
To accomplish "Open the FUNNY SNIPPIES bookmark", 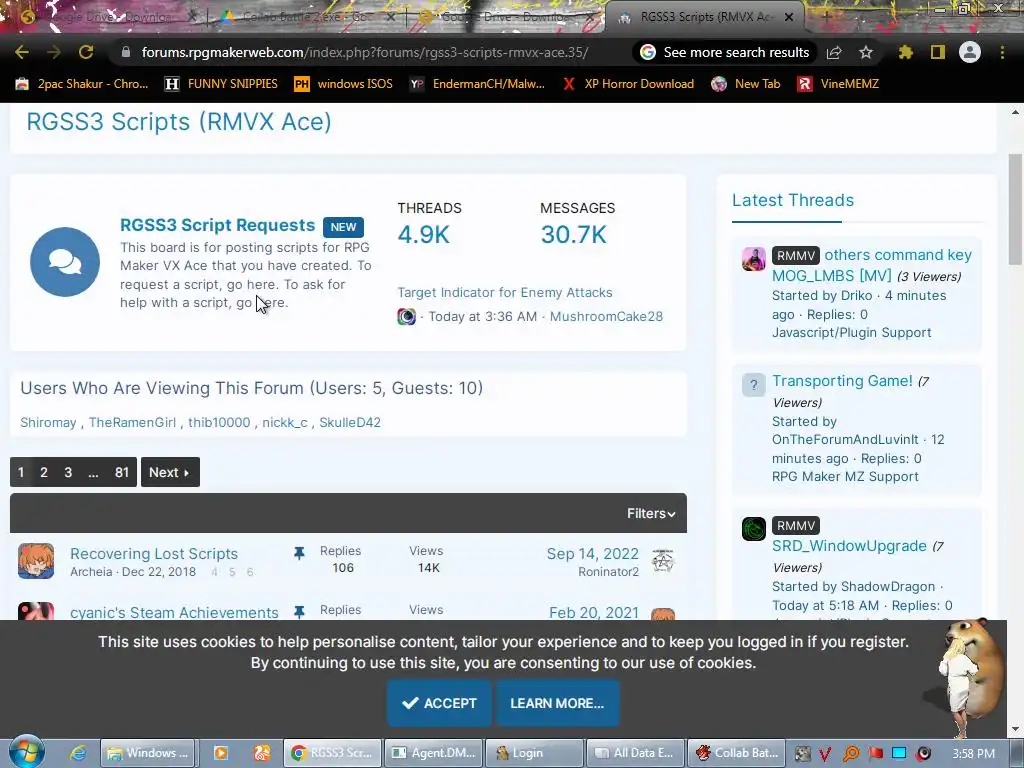I will [221, 84].
